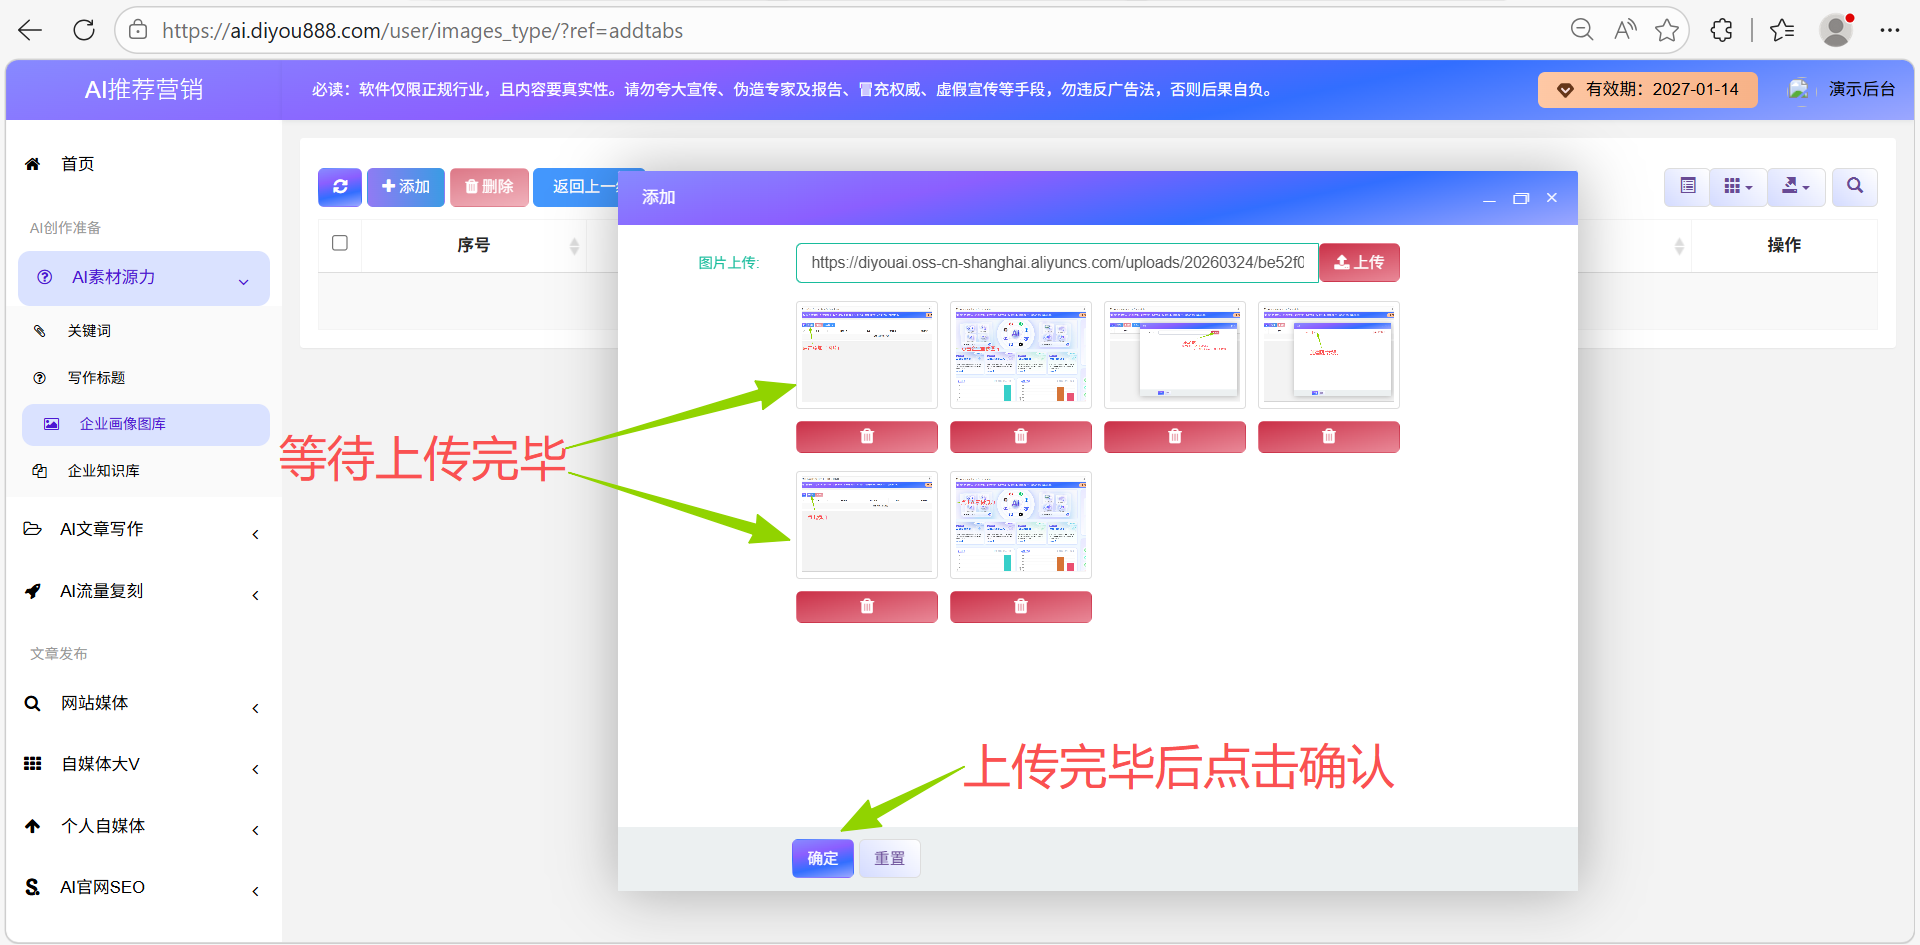Click the image upload URL field
The height and width of the screenshot is (945, 1920).
1055,262
